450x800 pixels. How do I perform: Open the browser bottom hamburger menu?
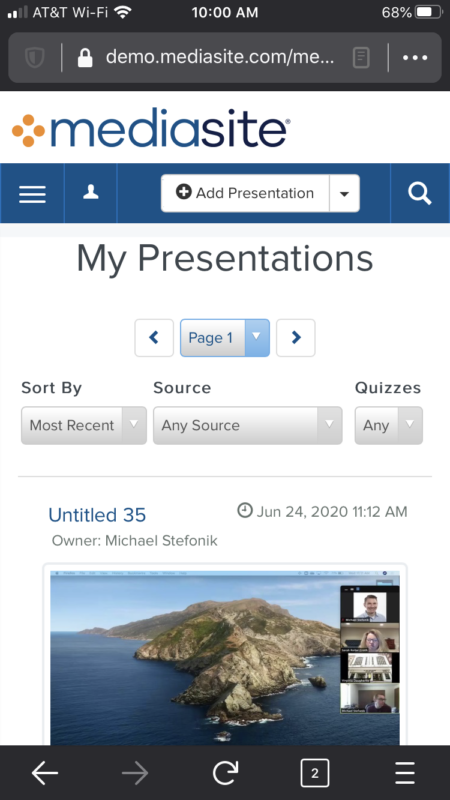click(405, 773)
